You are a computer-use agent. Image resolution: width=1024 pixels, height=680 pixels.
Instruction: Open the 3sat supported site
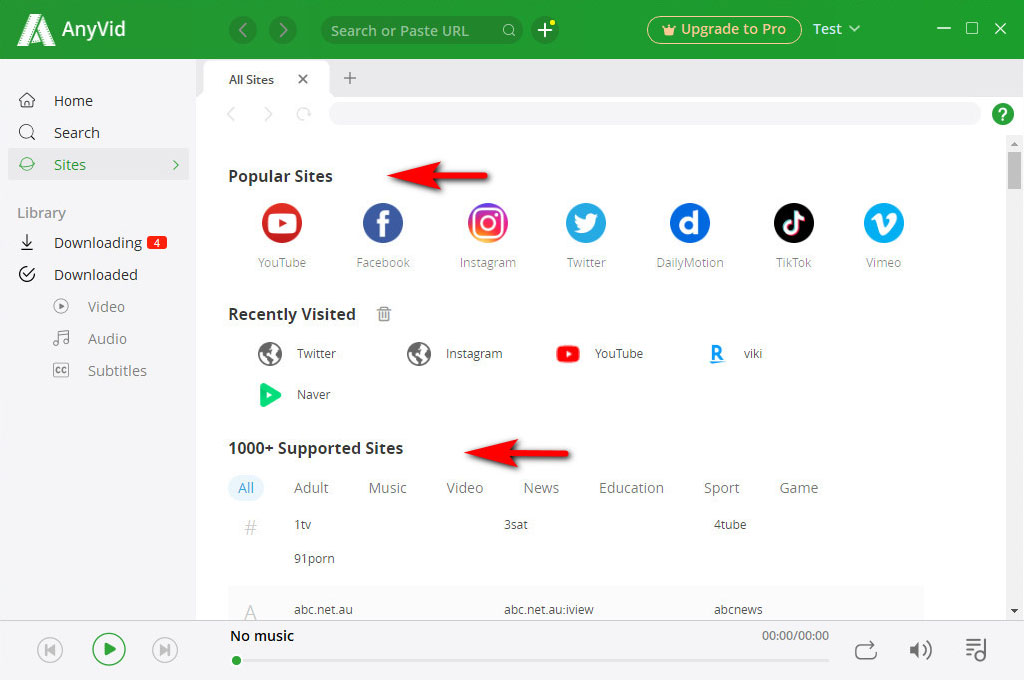pos(515,525)
